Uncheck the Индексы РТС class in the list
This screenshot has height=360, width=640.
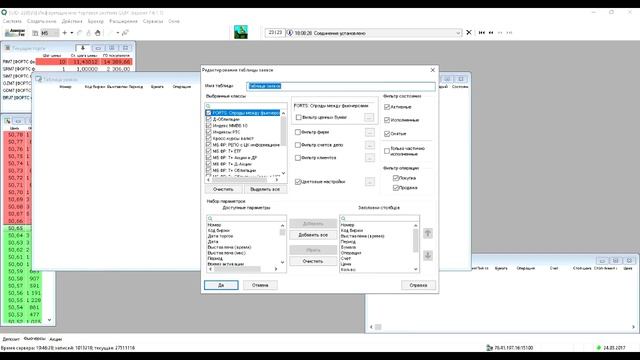coord(209,132)
